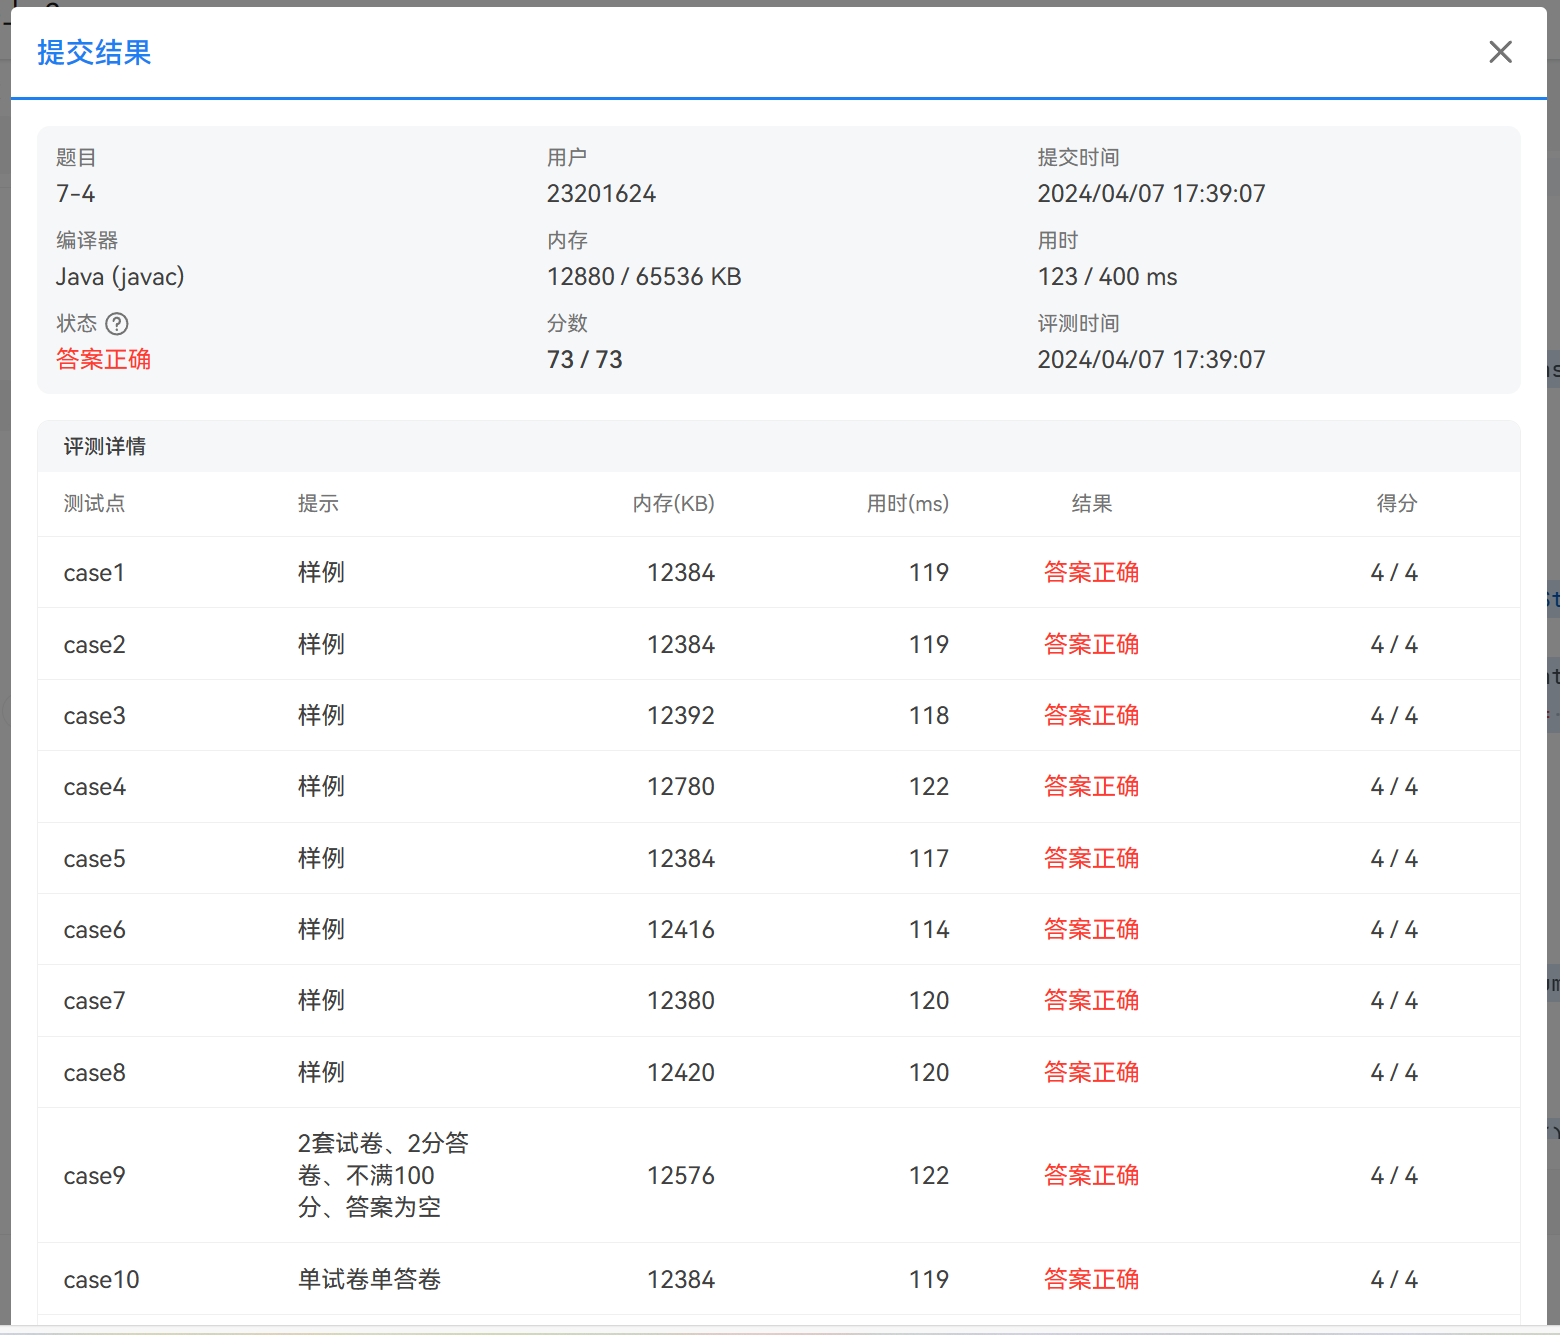Viewport: 1560px width, 1335px height.
Task: Click the 评测详情 section heading
Action: click(x=105, y=447)
